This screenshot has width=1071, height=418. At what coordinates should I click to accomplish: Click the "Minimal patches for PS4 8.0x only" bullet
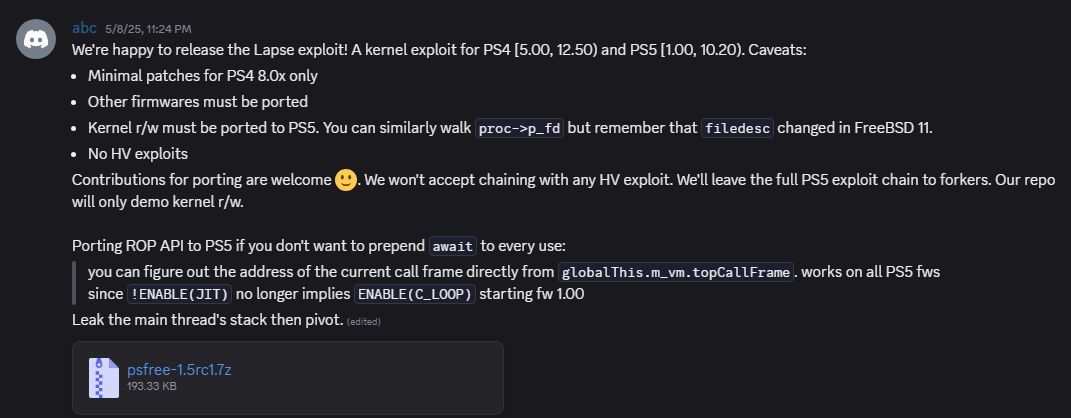(203, 75)
